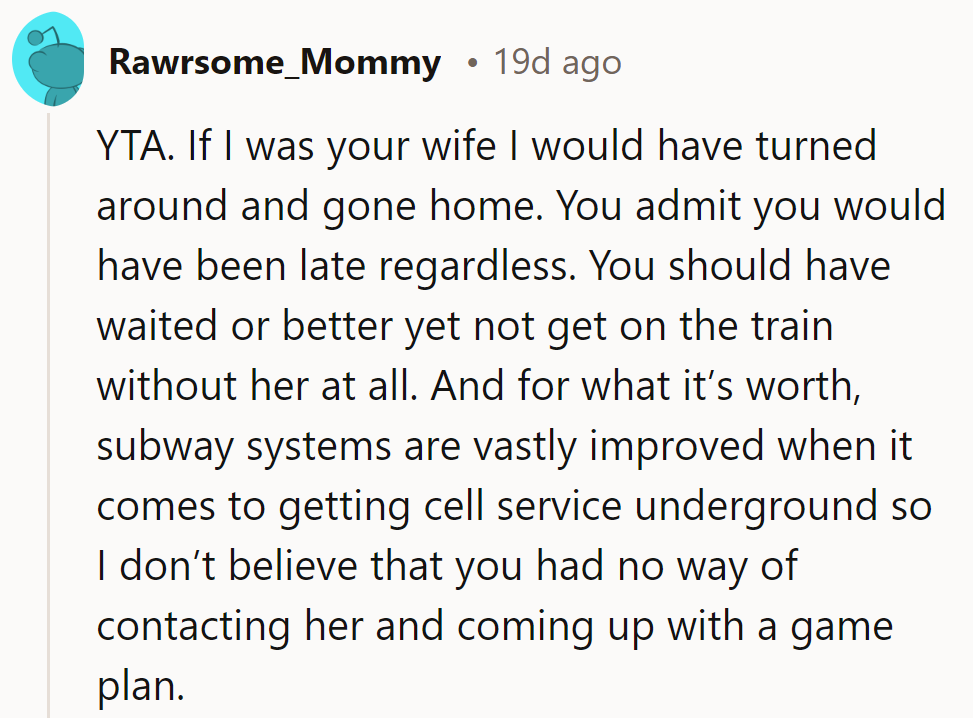Viewport: 973px width, 718px height.
Task: Click the 19d ago timestamp
Action: pos(557,63)
